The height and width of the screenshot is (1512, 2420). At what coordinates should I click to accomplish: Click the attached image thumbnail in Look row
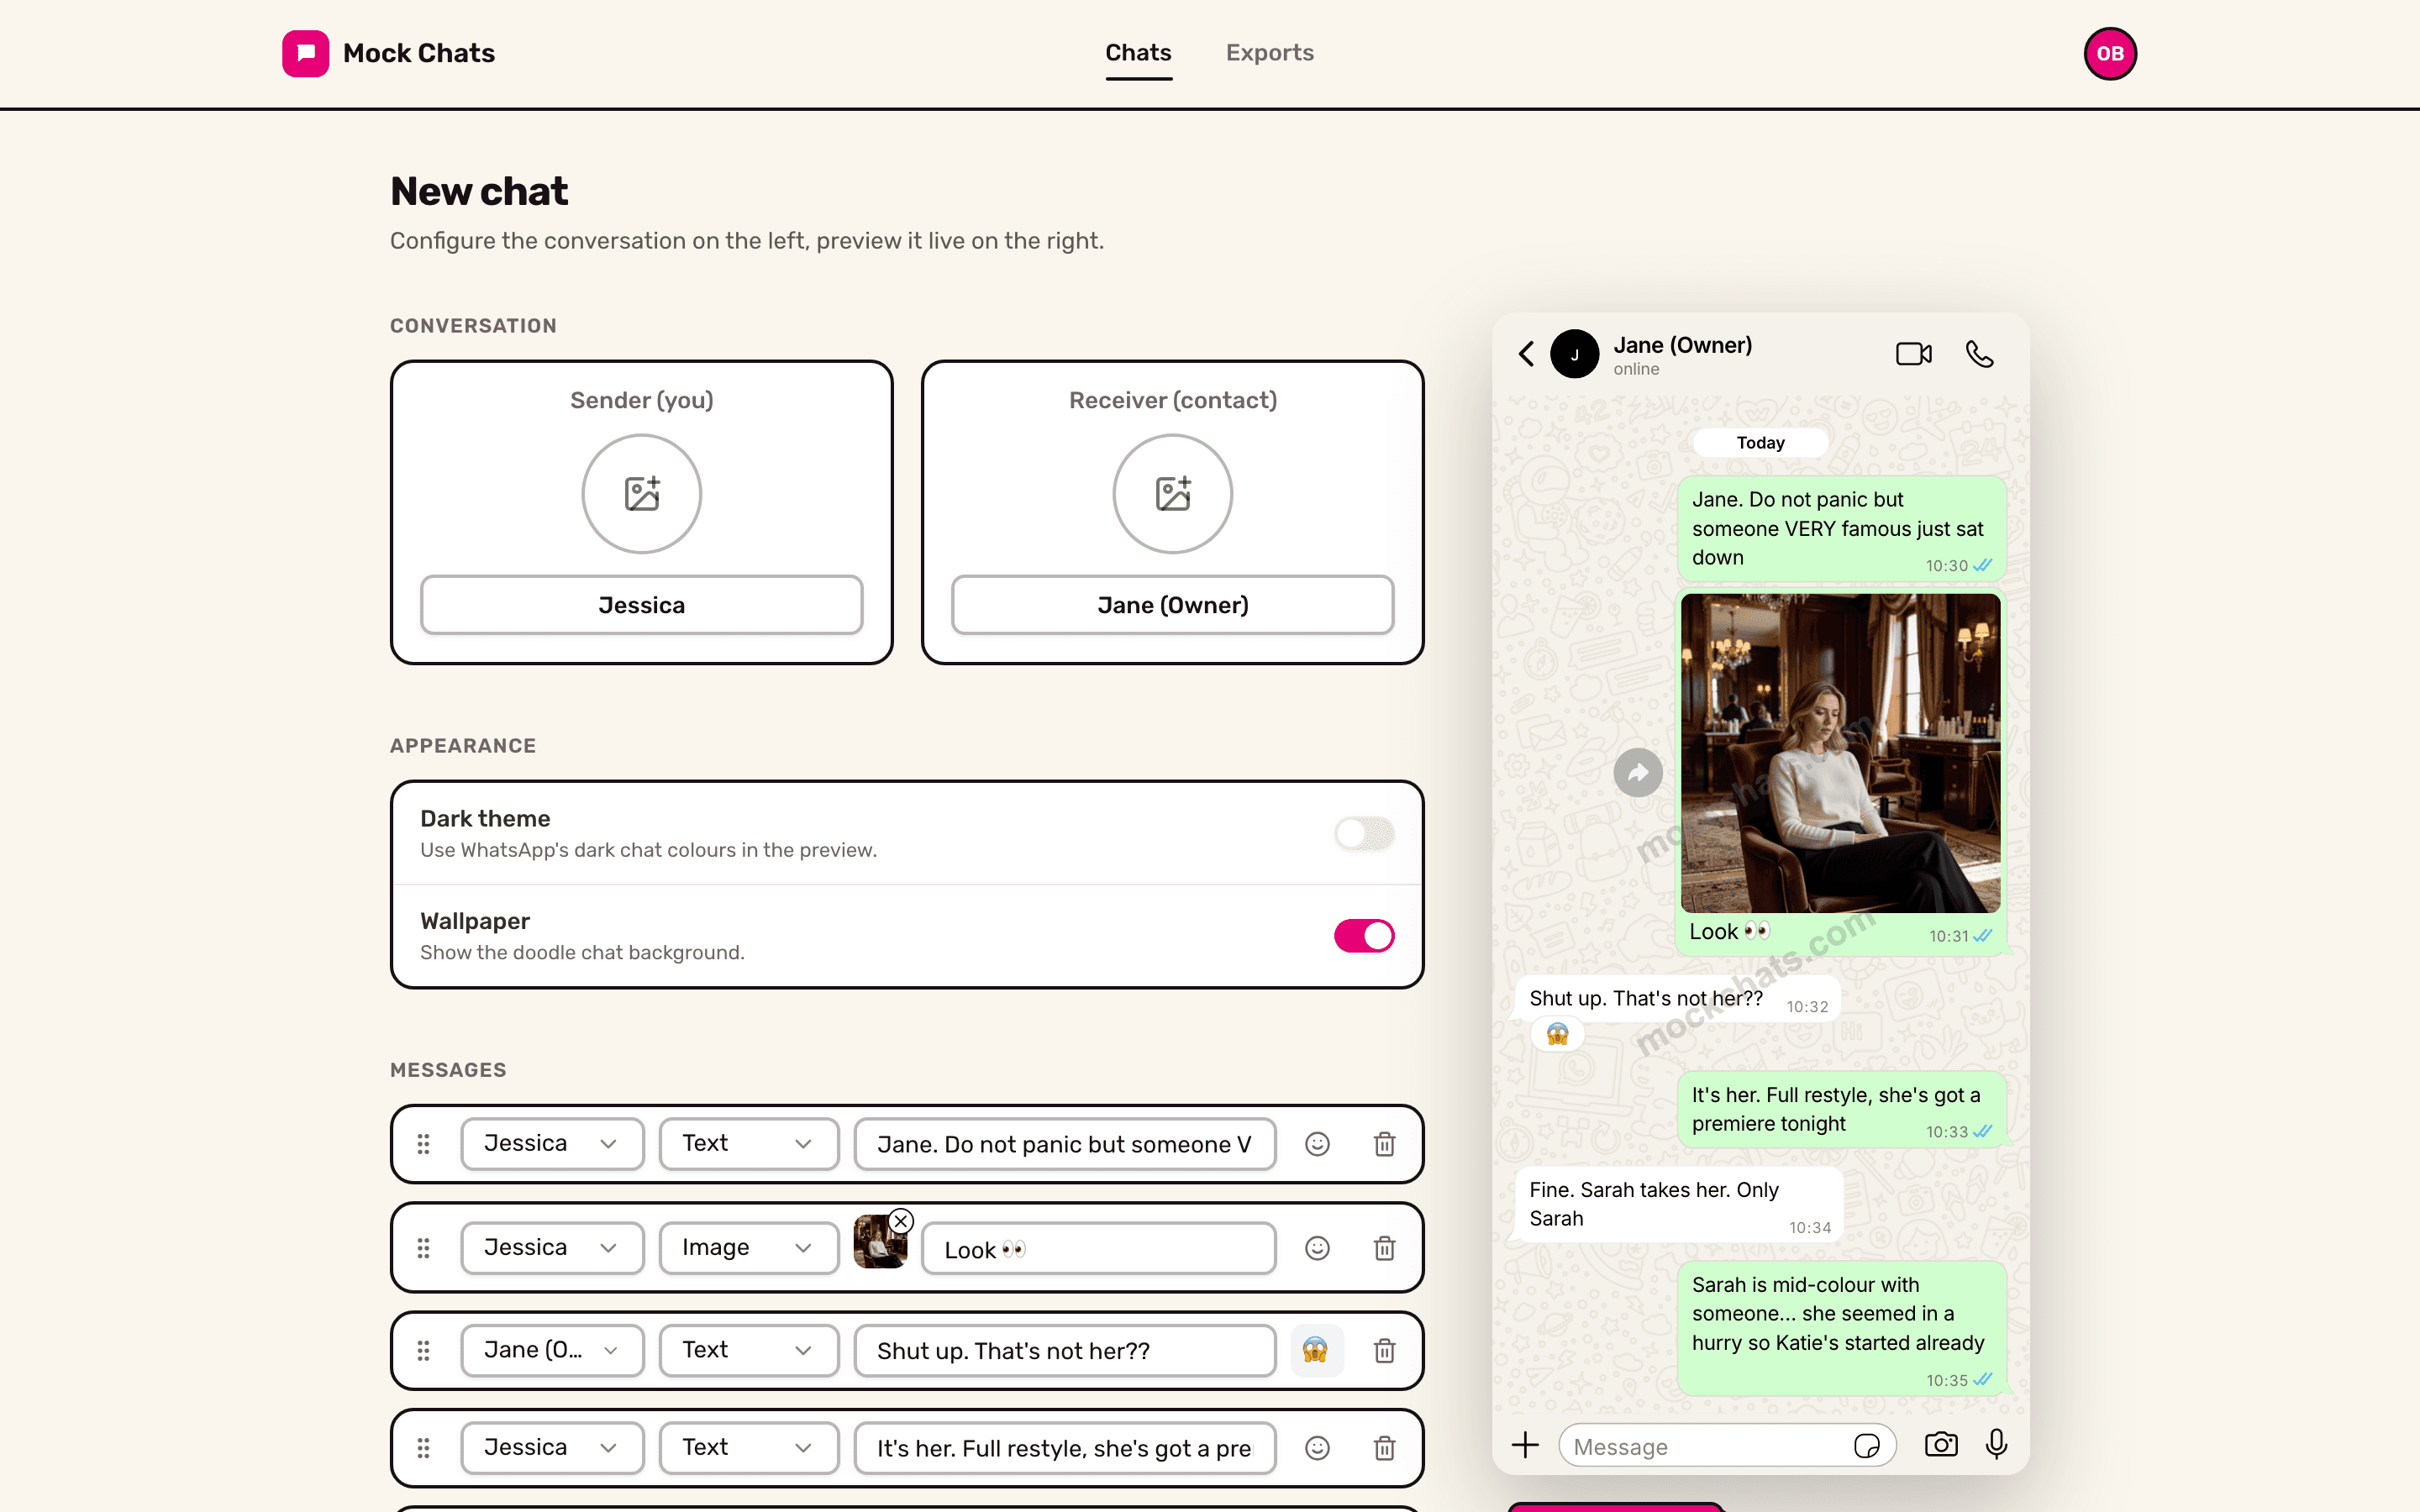coord(879,1242)
